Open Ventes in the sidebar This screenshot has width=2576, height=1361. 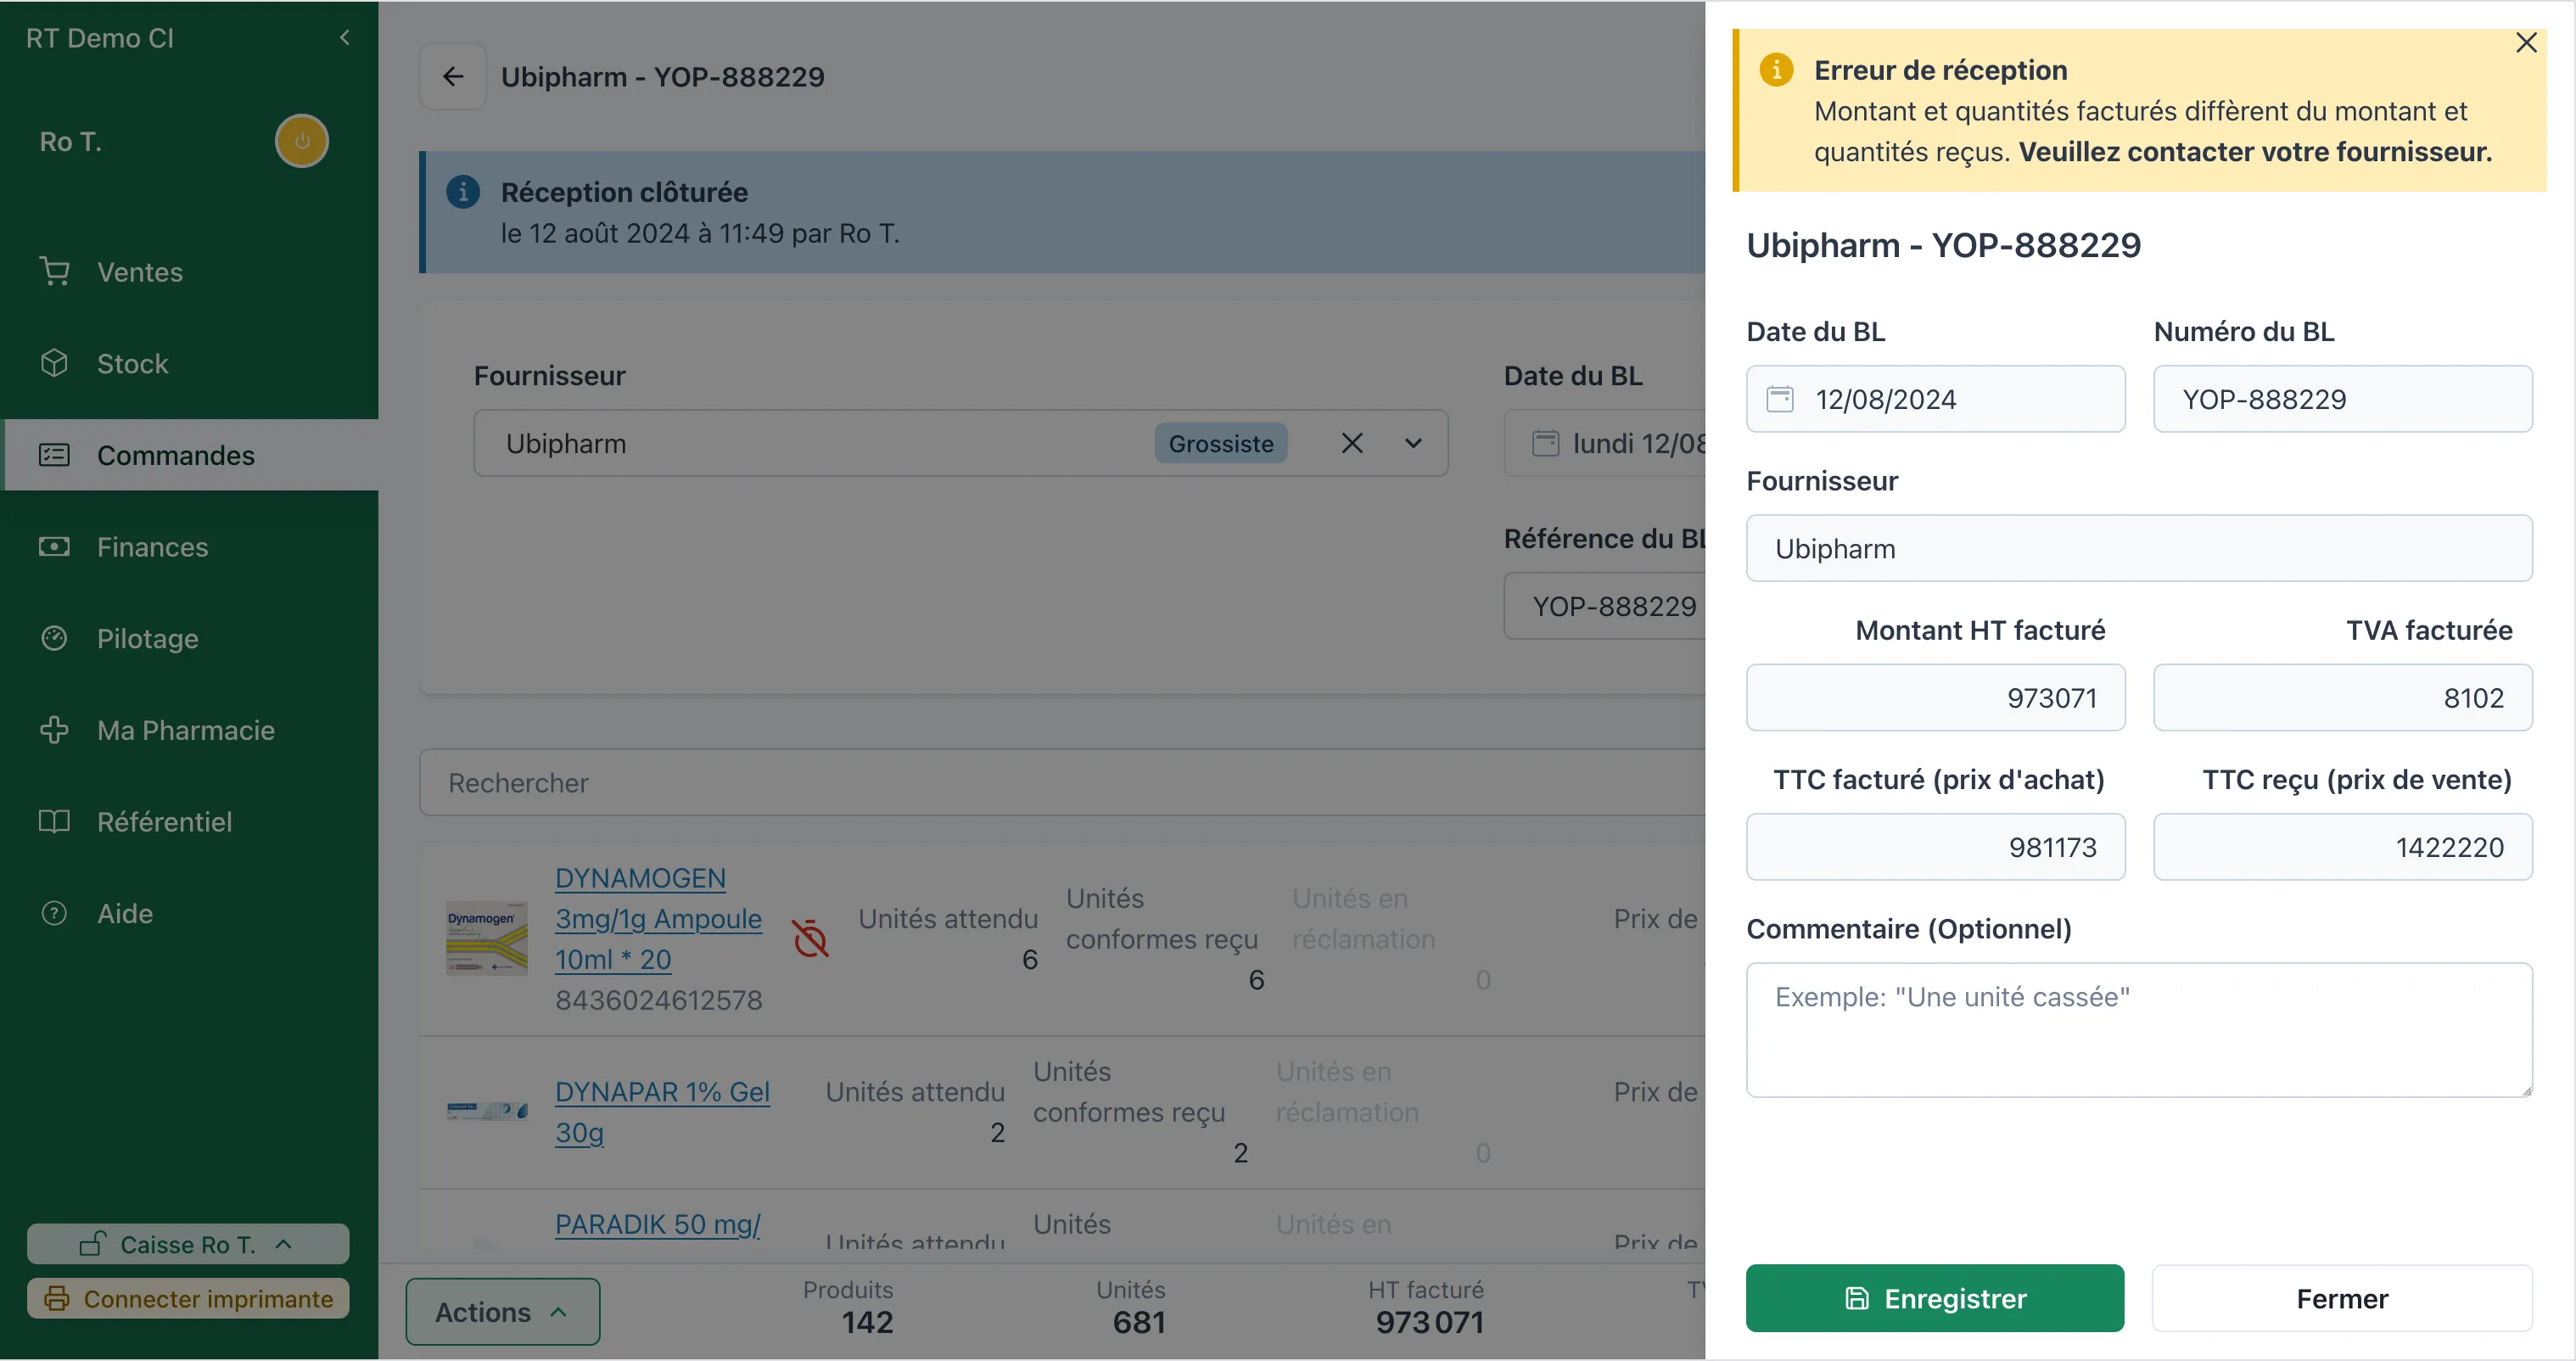139,272
